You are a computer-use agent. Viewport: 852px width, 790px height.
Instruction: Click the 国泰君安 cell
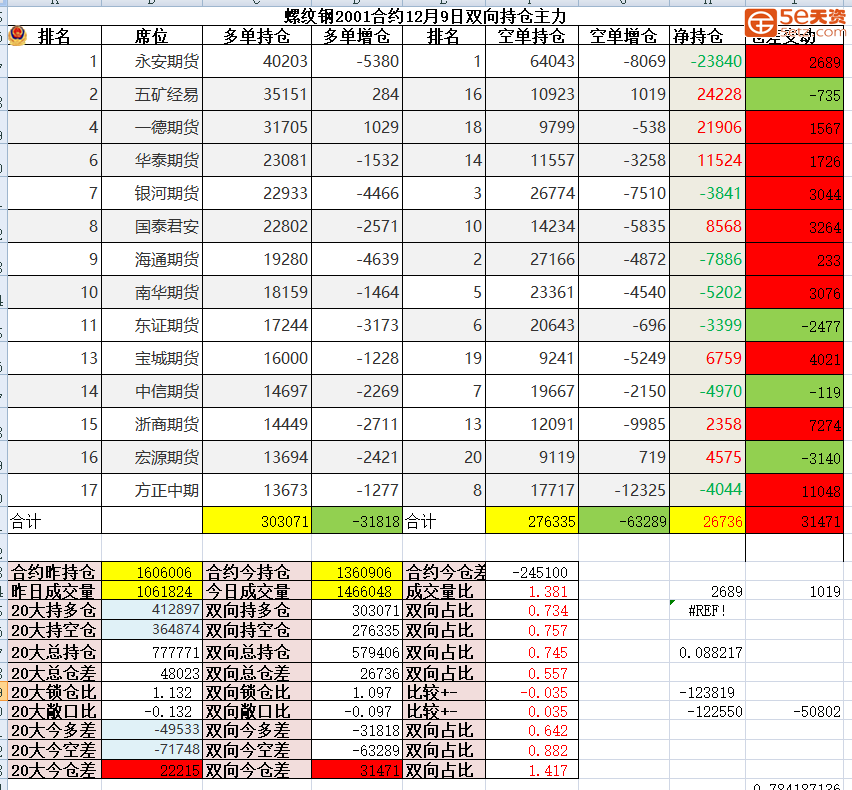pyautogui.click(x=152, y=227)
